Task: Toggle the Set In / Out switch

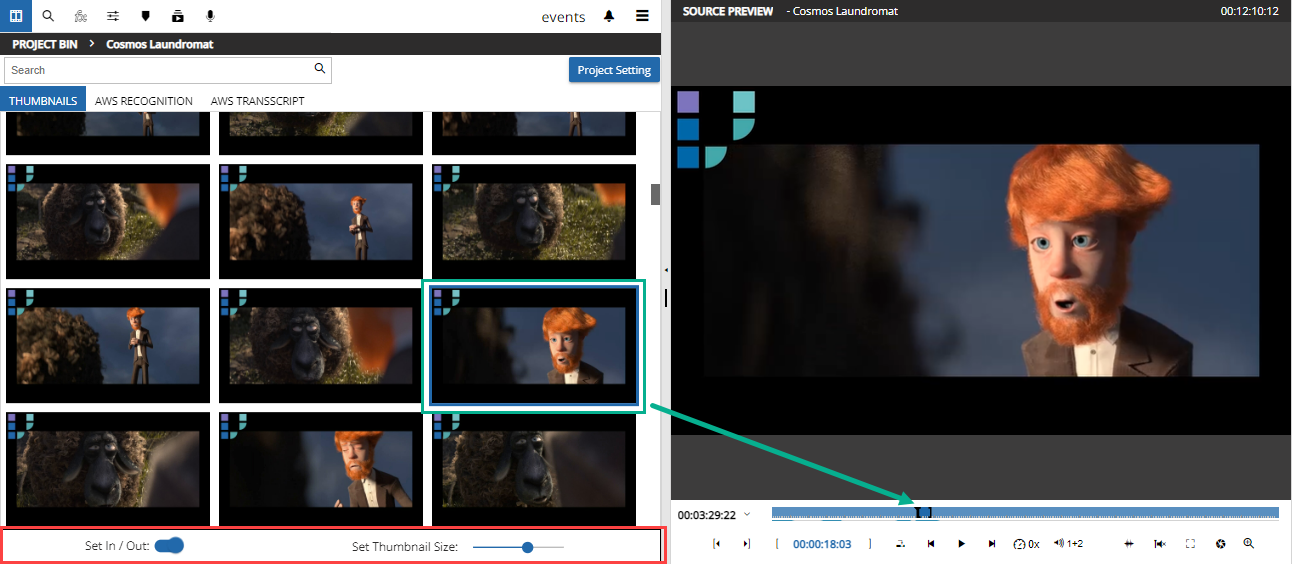Action: 169,546
